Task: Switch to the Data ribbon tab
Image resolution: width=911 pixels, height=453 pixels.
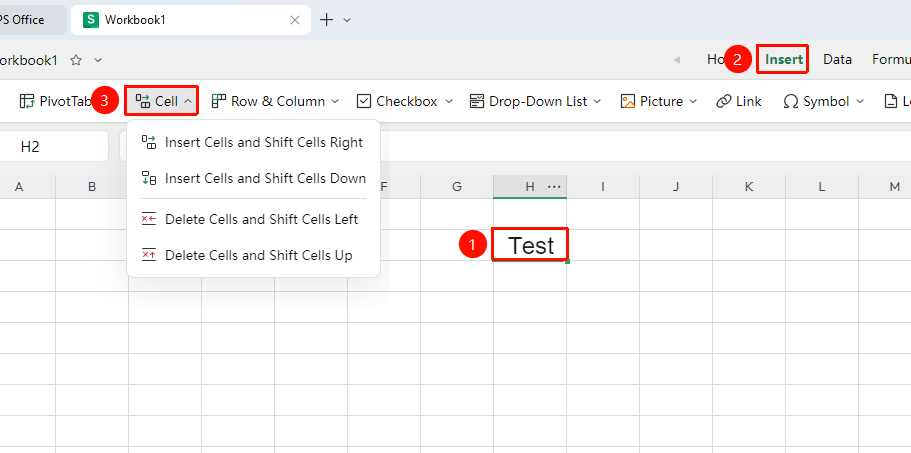Action: 837,59
